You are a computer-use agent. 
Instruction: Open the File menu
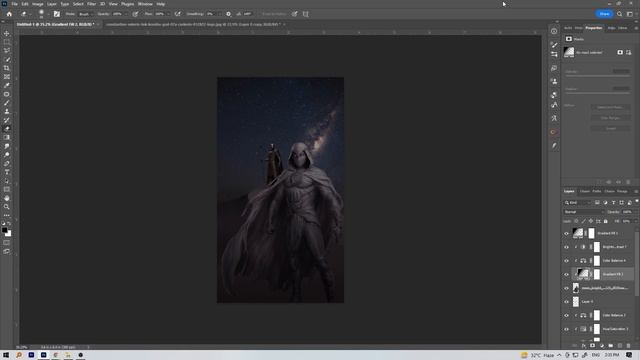[x=14, y=4]
